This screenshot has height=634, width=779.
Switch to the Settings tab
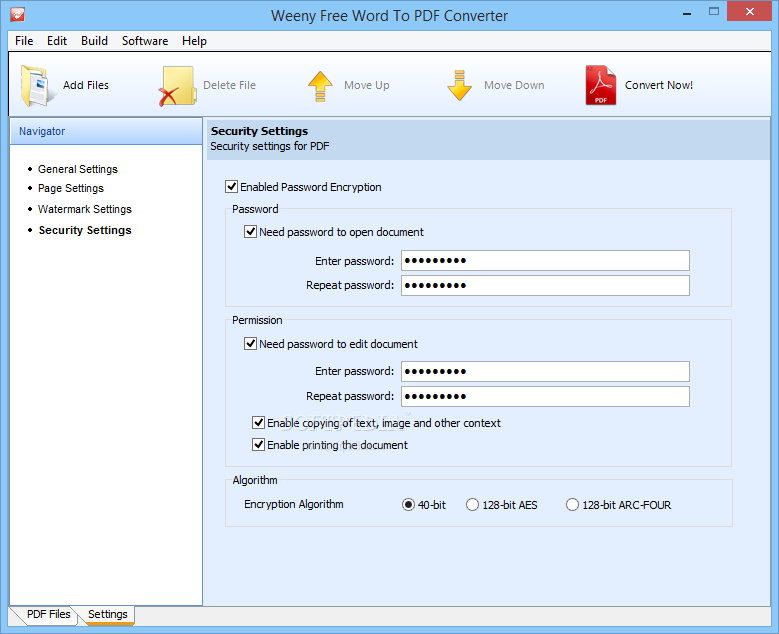point(108,615)
